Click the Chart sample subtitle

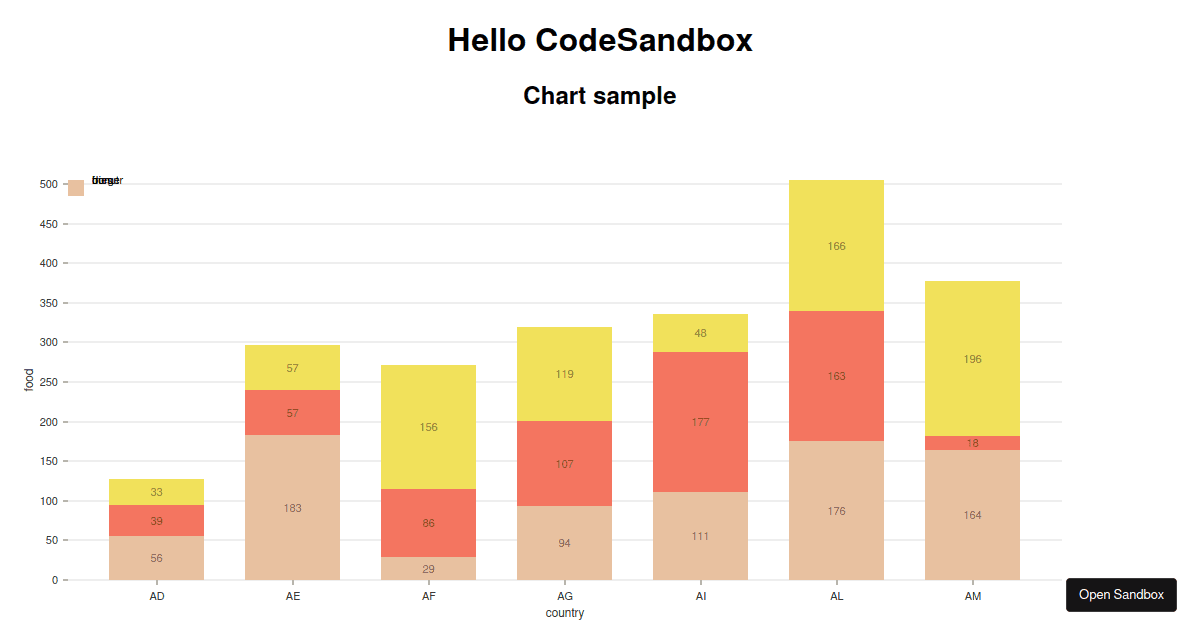click(x=599, y=95)
